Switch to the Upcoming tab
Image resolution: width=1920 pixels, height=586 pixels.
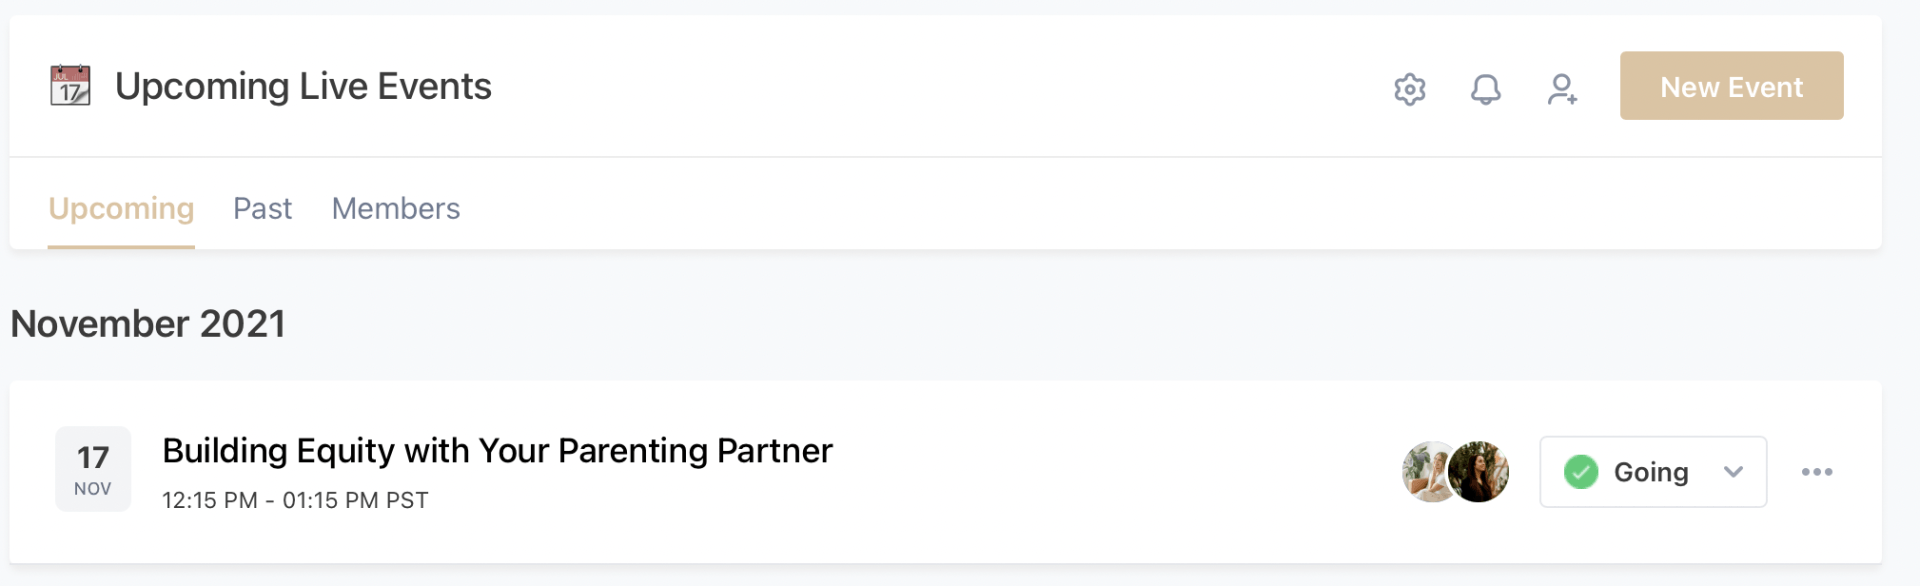pyautogui.click(x=121, y=208)
